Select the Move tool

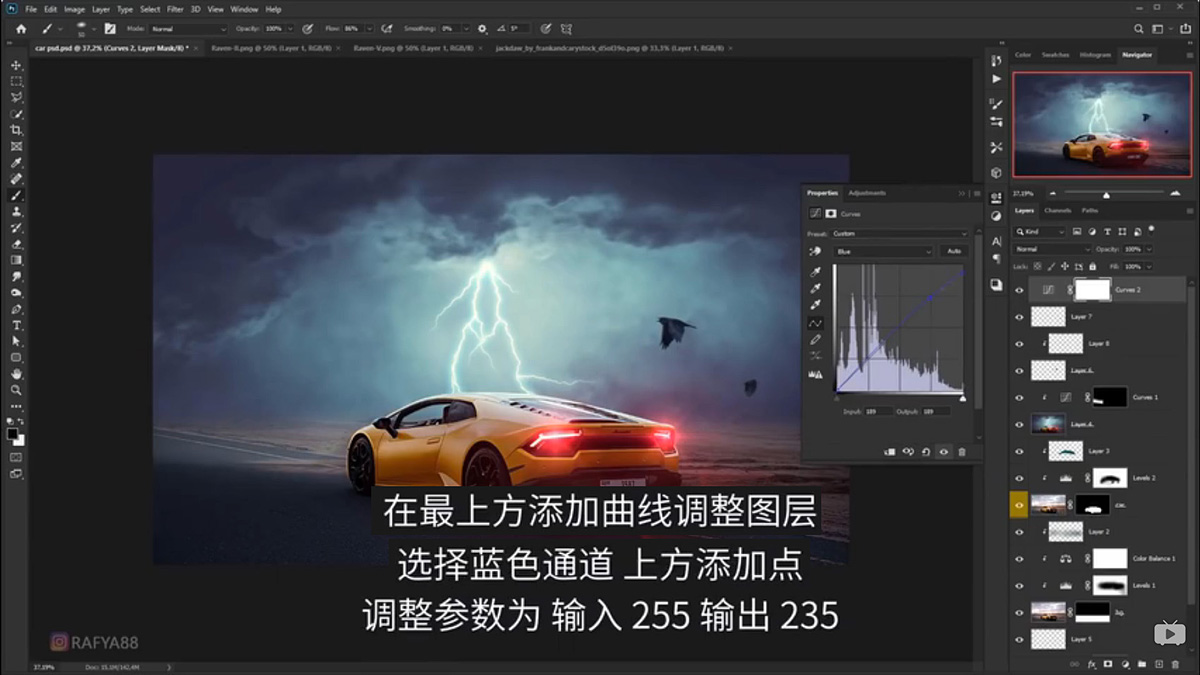click(14, 64)
